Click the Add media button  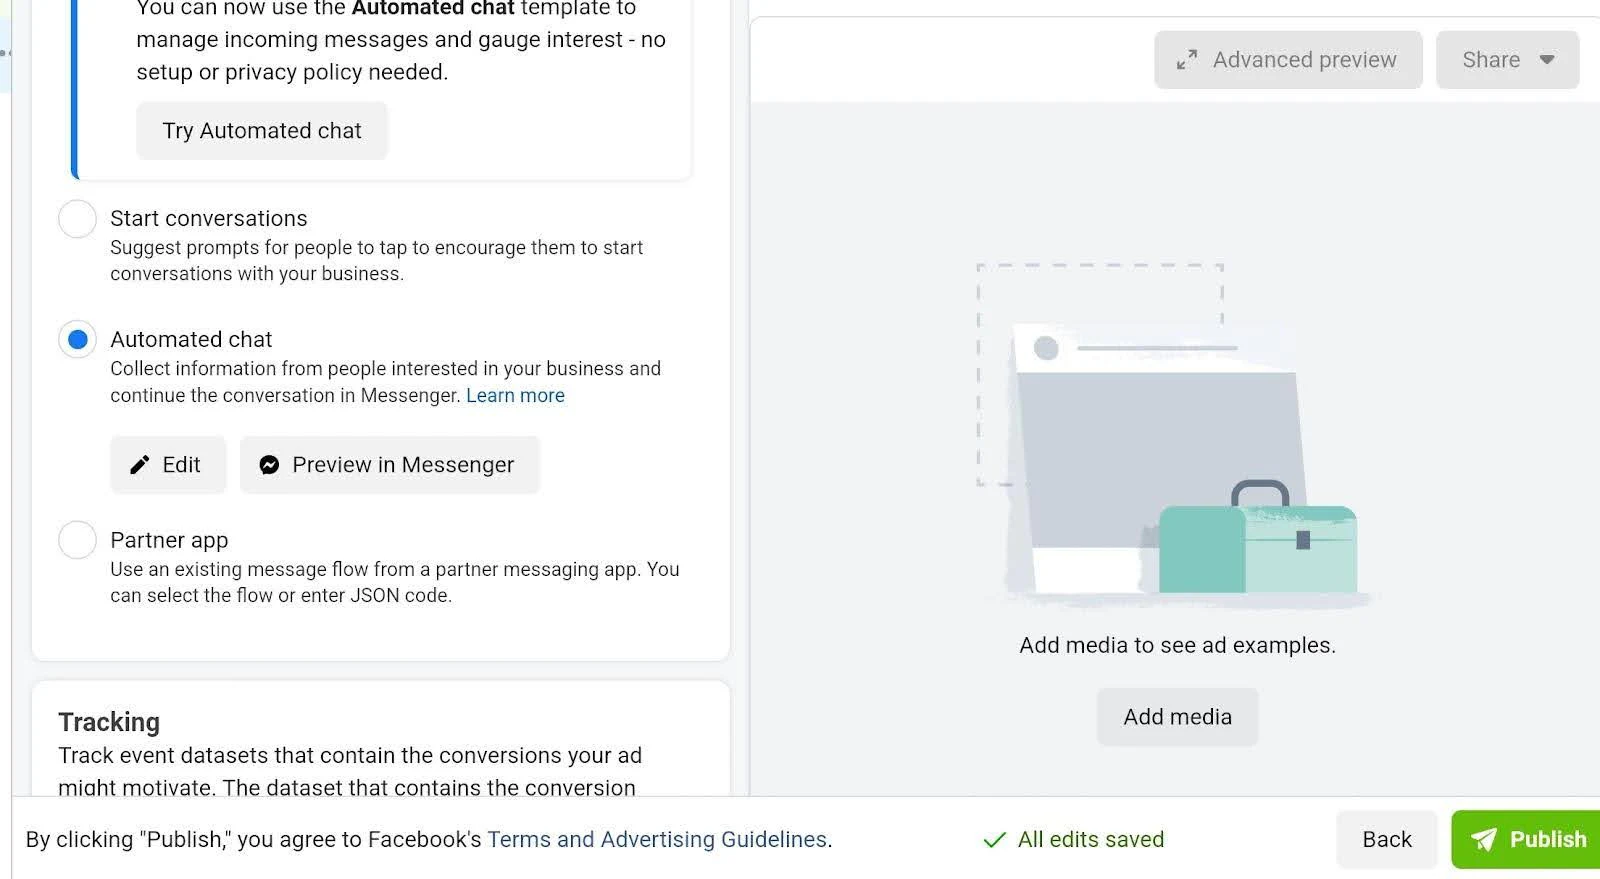click(1177, 716)
